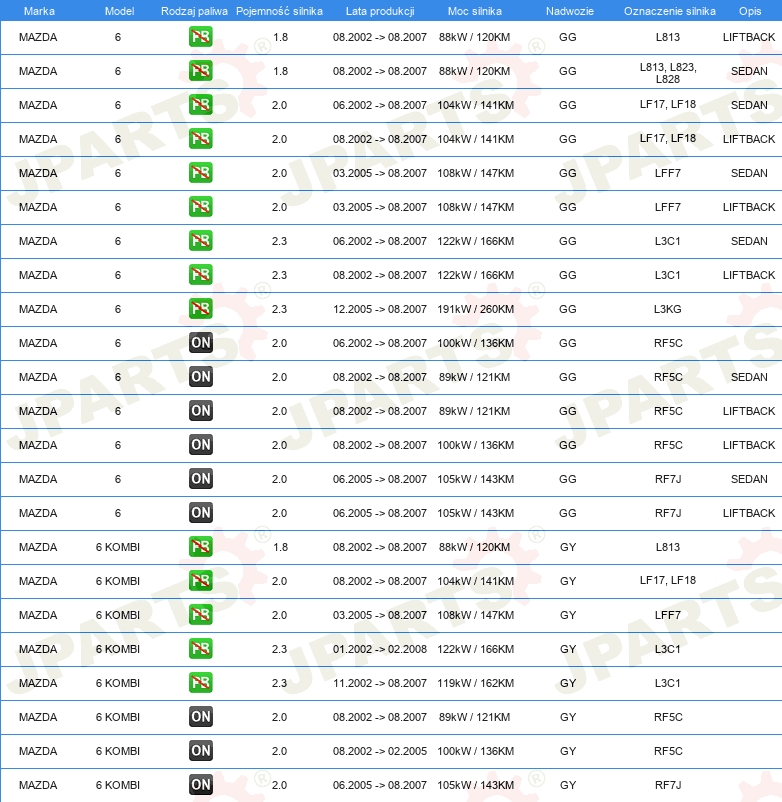The image size is (782, 802).
Task: Click the Opis column header
Action: click(750, 11)
